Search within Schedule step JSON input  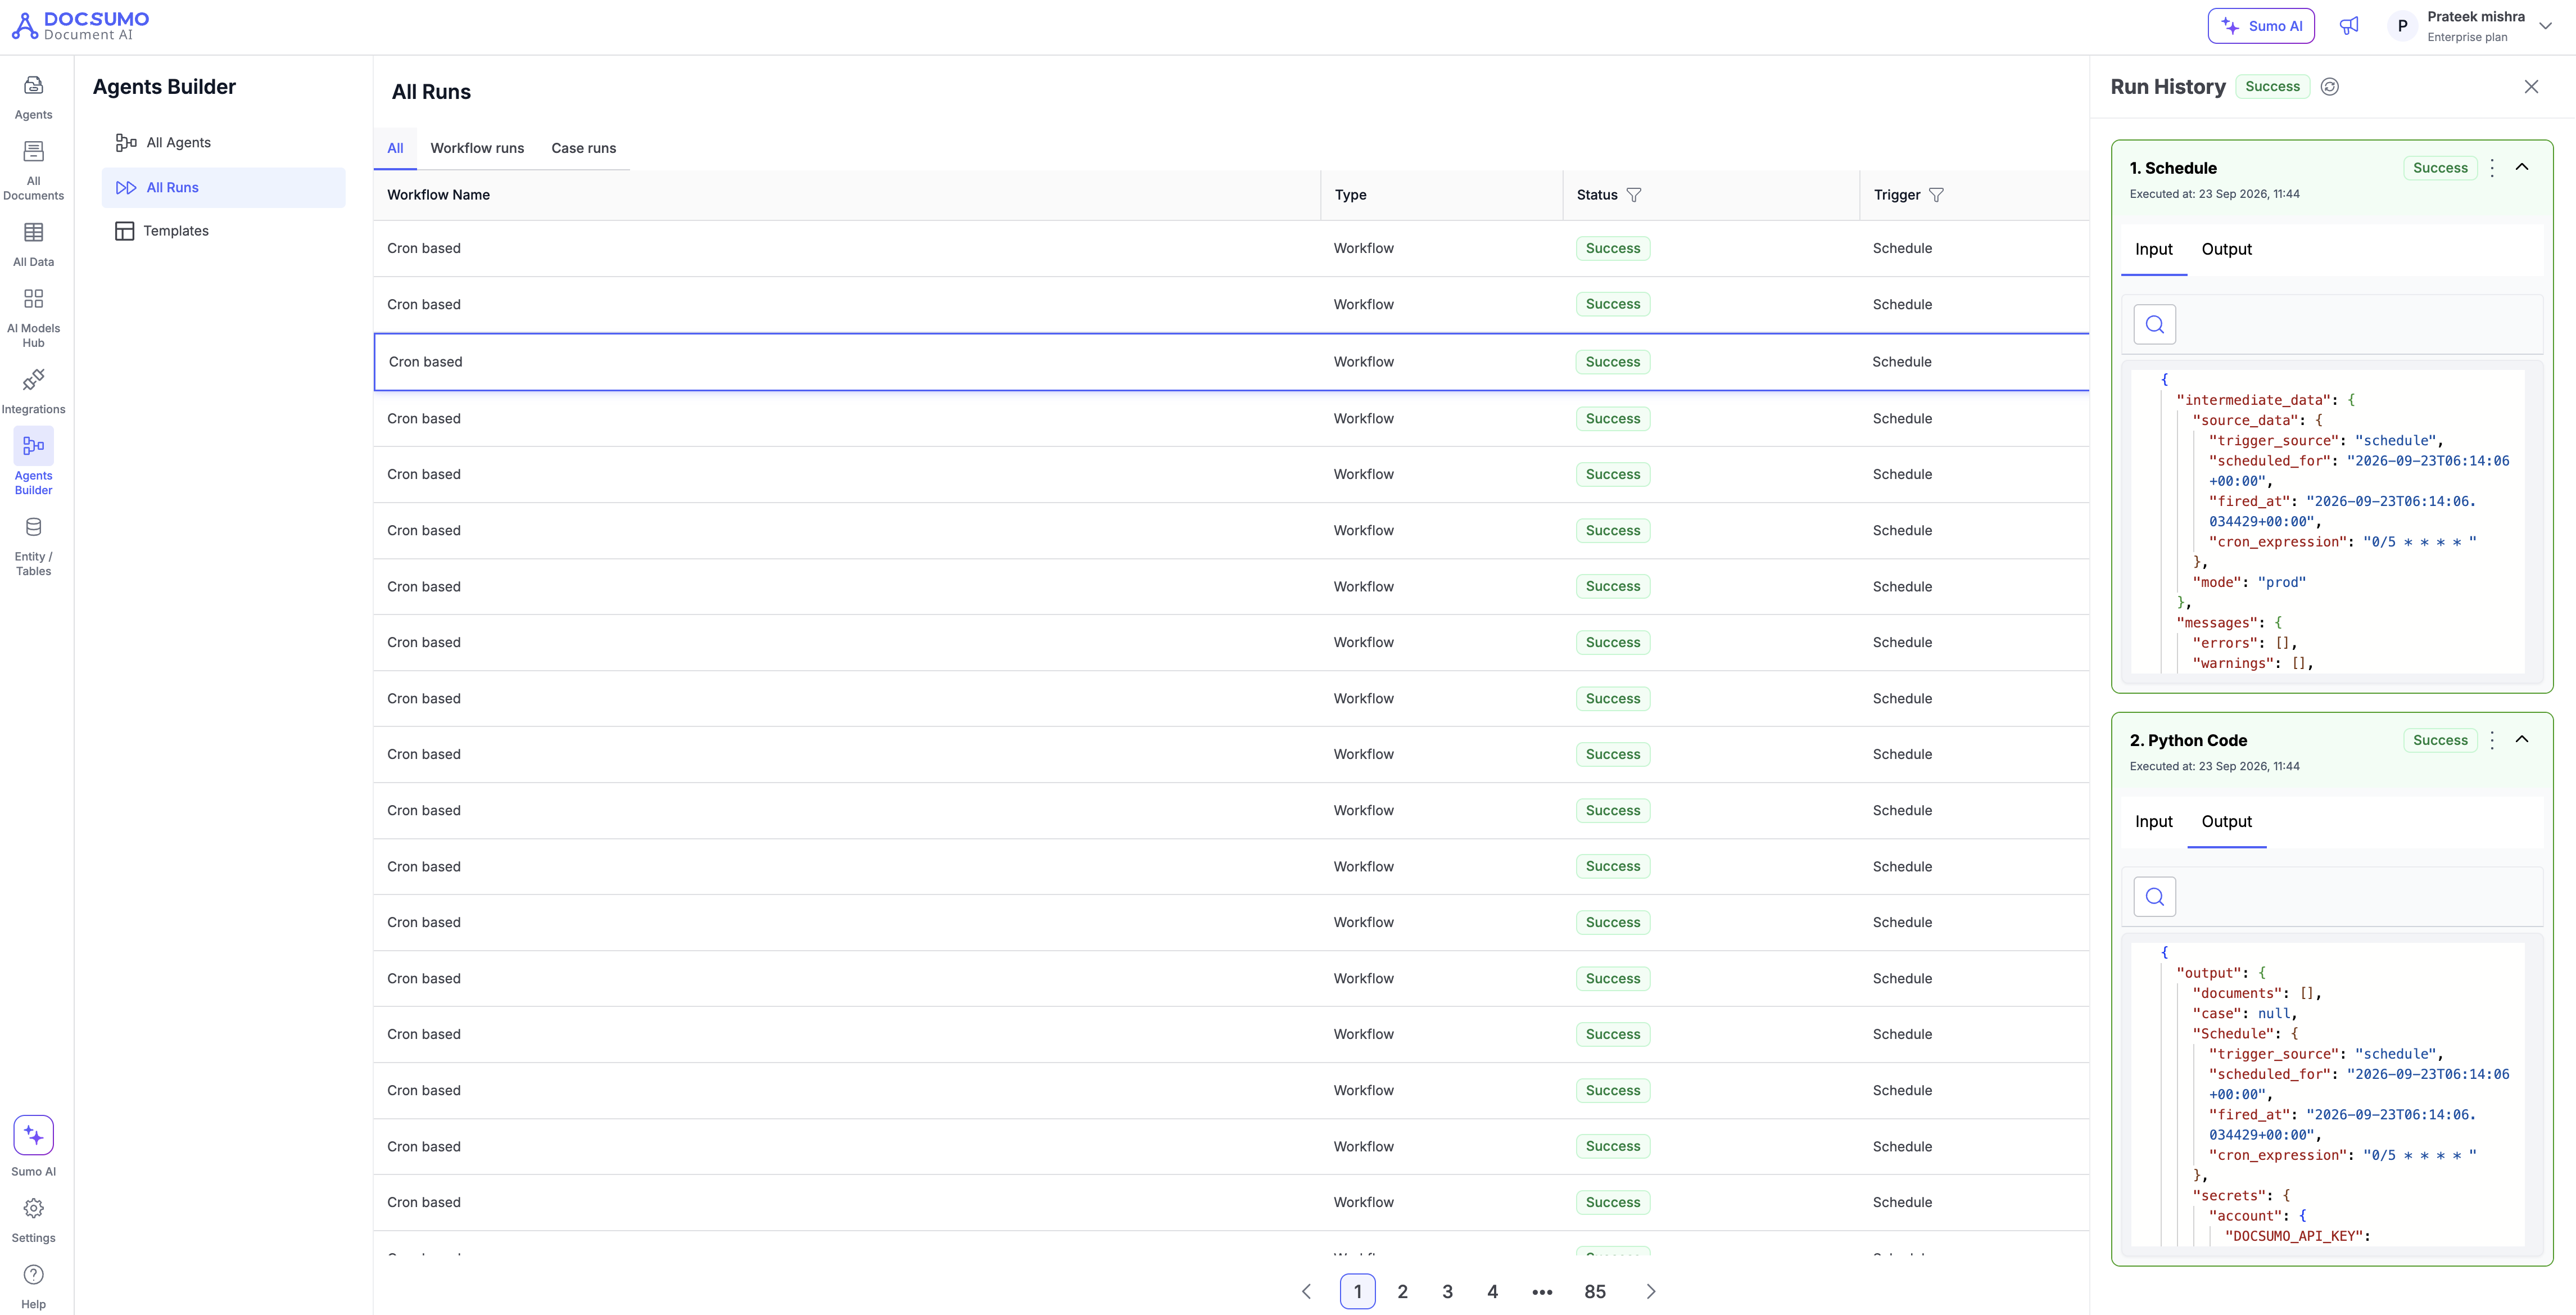(2155, 324)
